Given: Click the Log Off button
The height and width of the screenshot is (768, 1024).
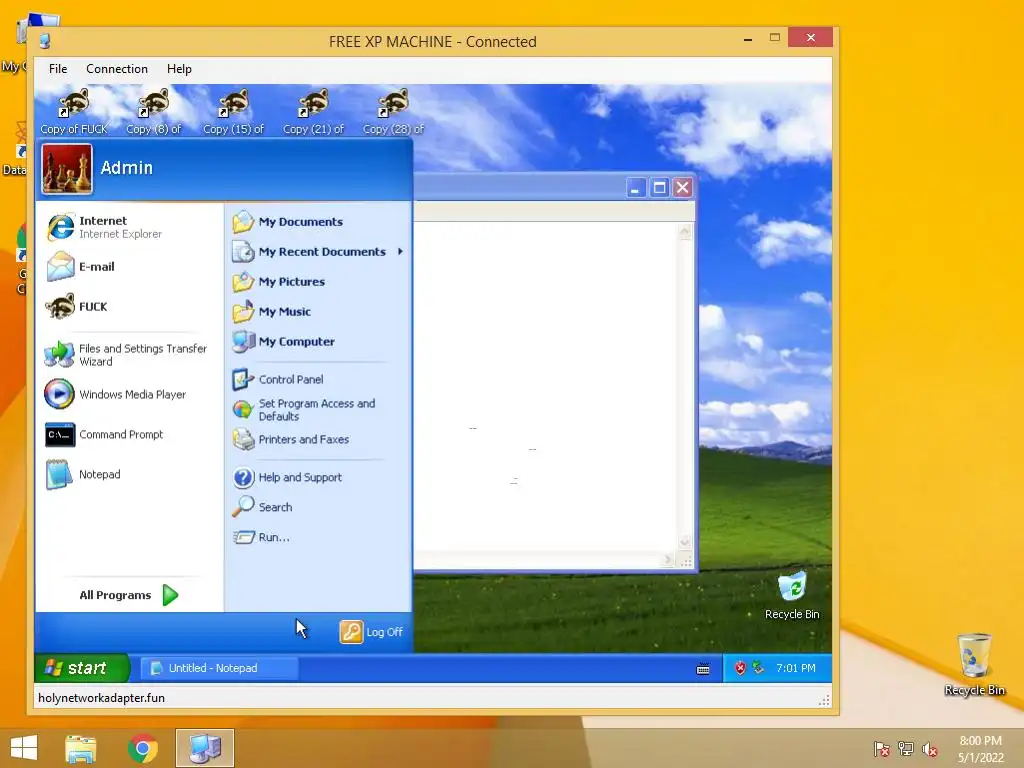Looking at the screenshot, I should click(x=371, y=632).
